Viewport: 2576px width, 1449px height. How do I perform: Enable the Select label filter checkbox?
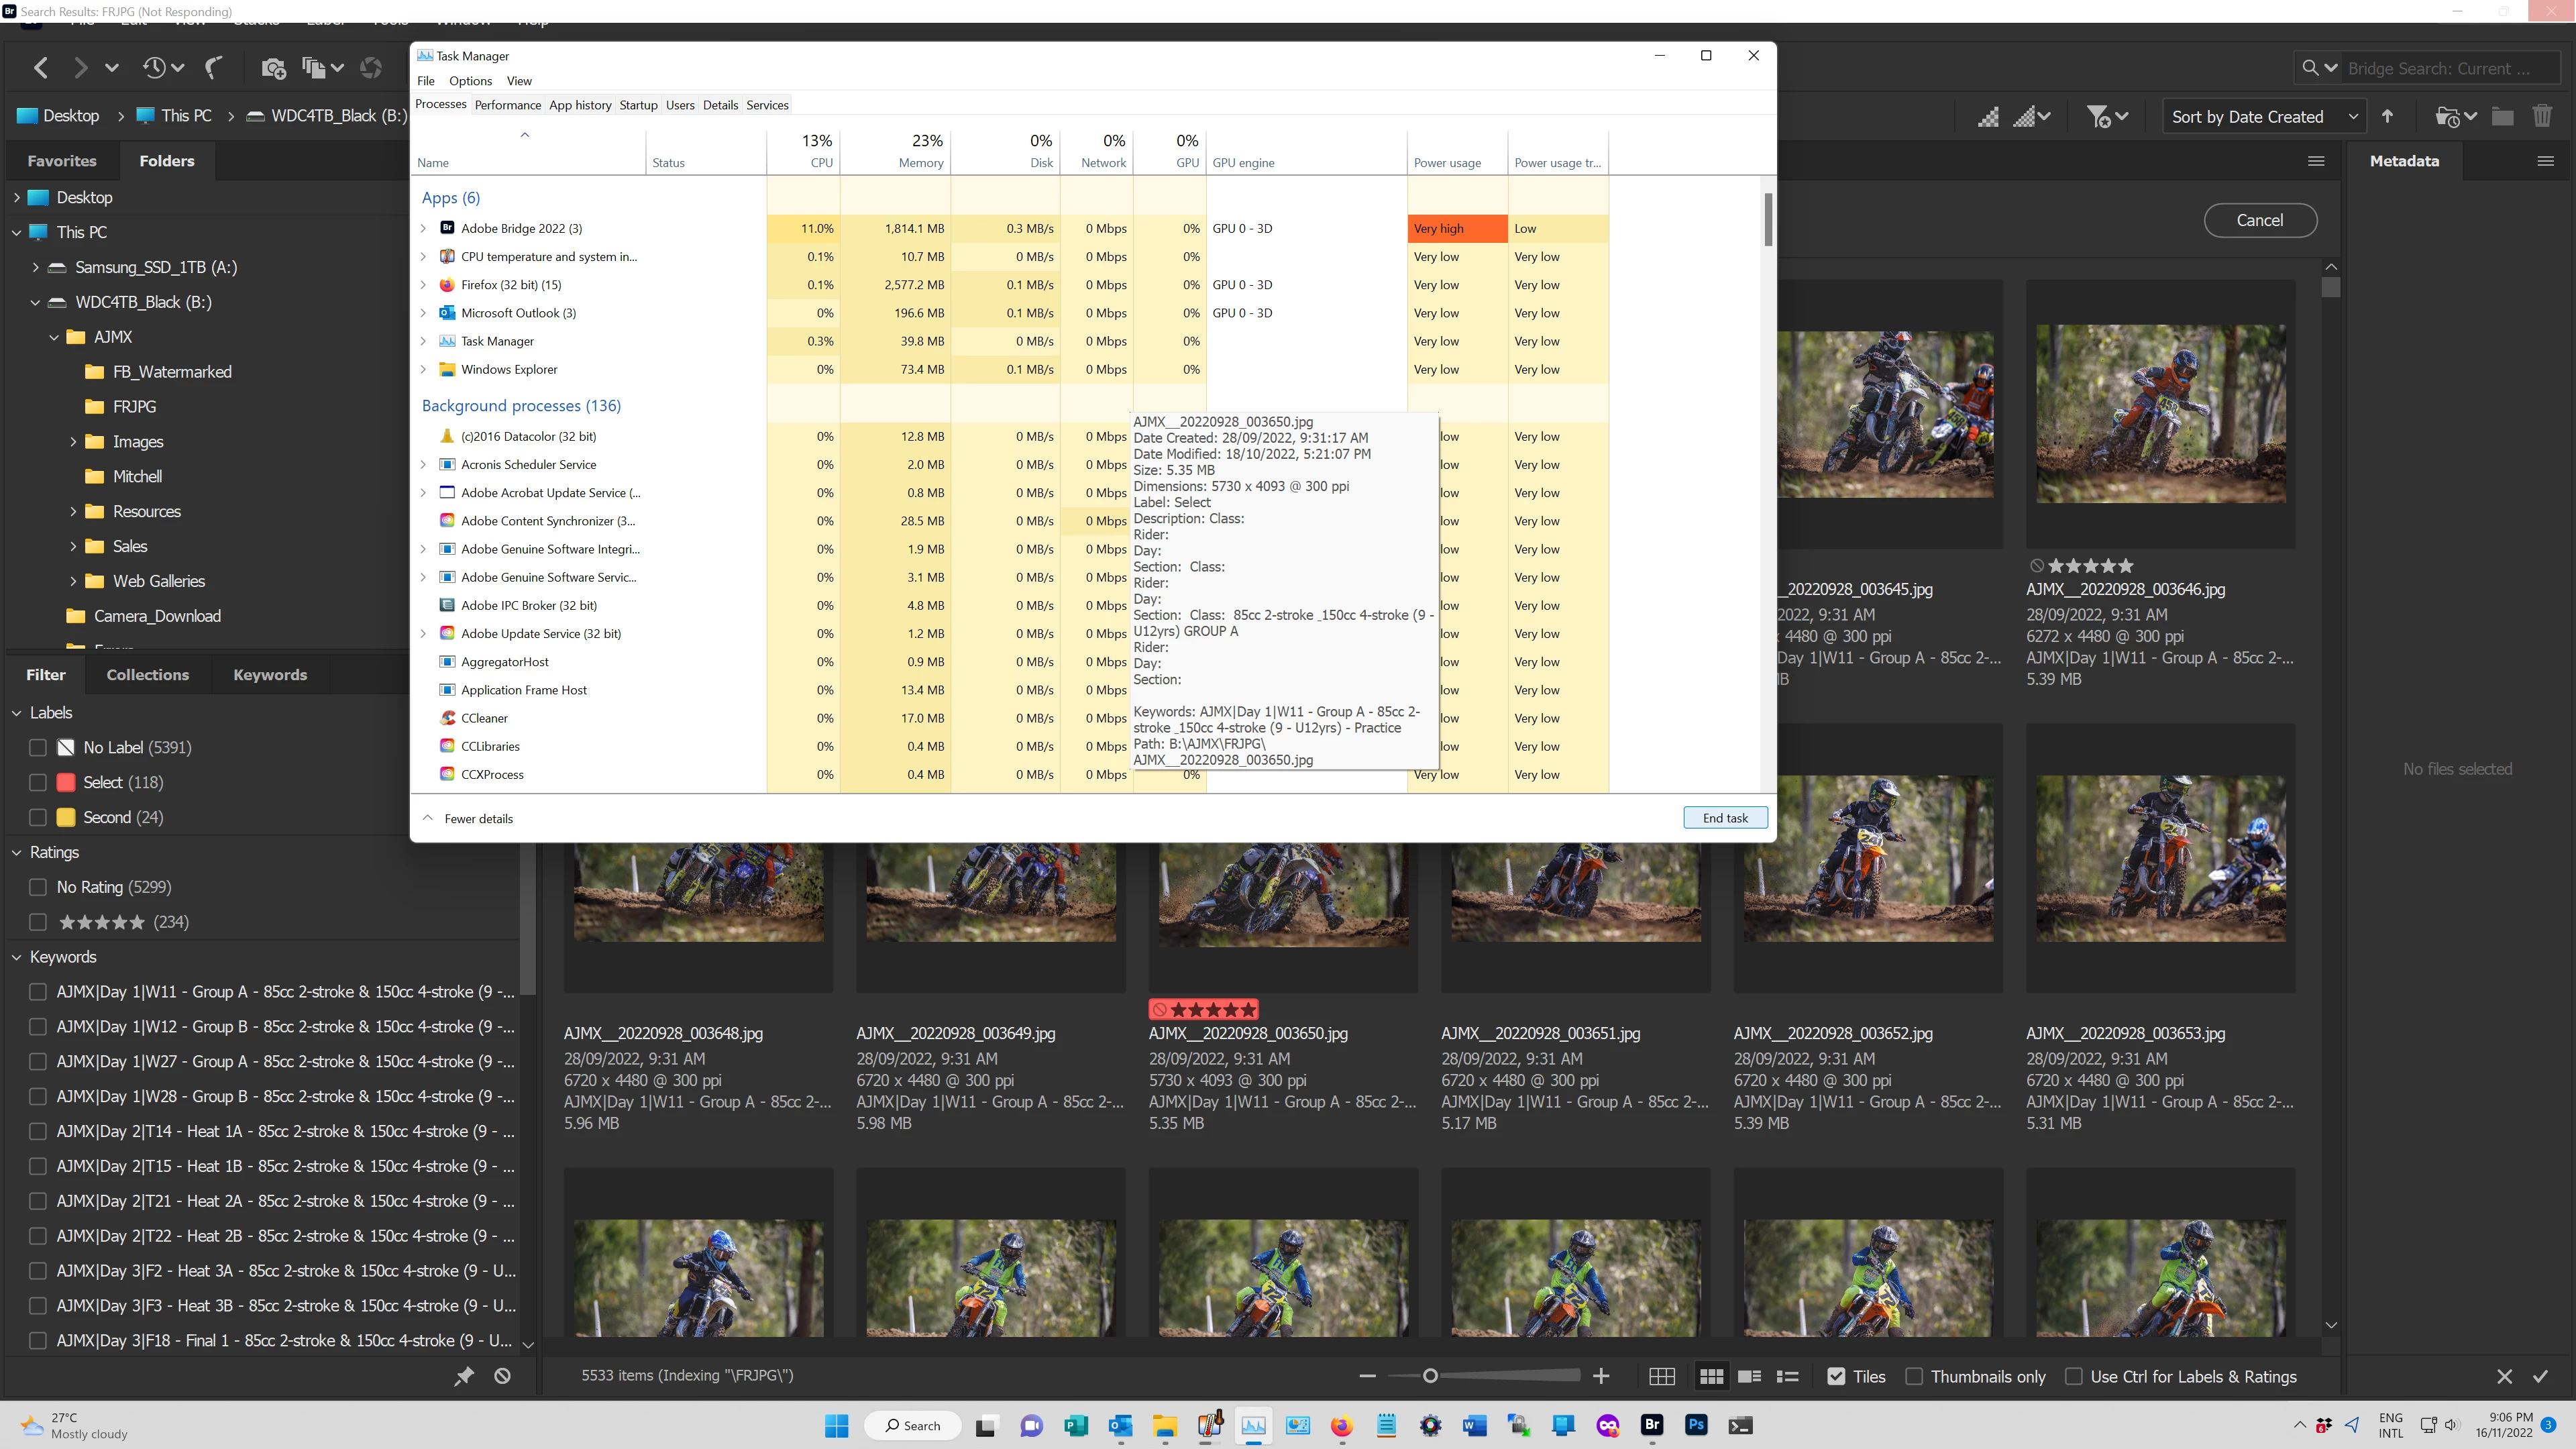coord(38,782)
